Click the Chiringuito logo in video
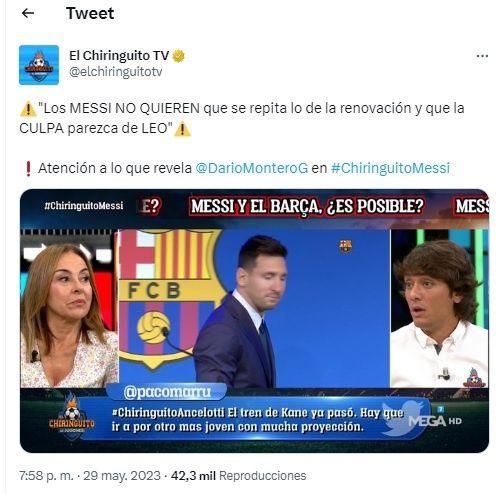 click(72, 416)
